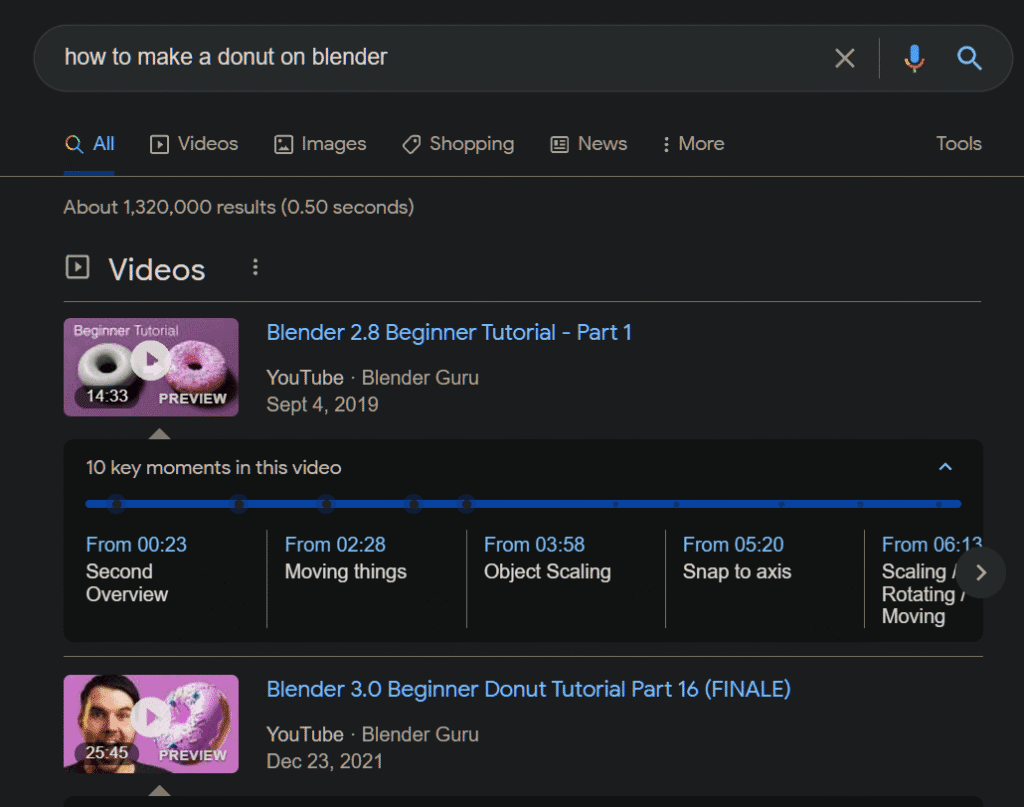Click the Videos section three-dot options icon
The height and width of the screenshot is (807, 1024).
(x=255, y=267)
